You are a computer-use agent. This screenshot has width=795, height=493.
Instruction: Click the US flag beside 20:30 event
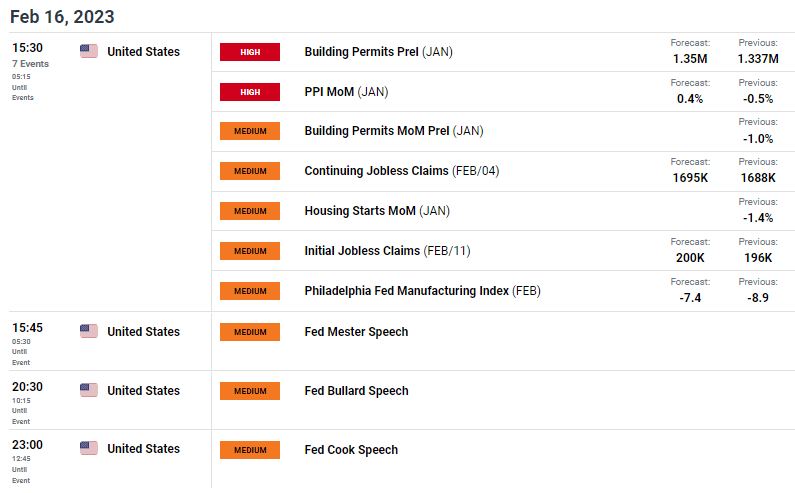pos(89,390)
